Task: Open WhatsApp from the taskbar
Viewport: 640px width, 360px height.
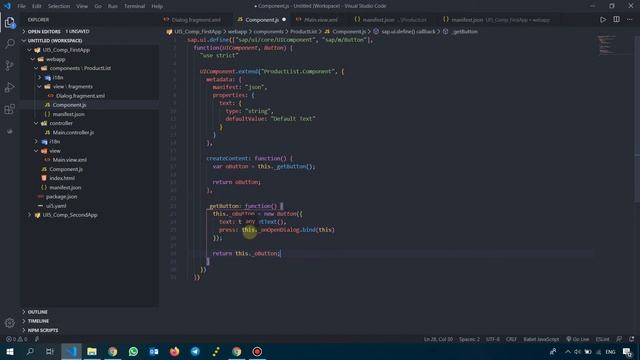Action: [x=133, y=351]
